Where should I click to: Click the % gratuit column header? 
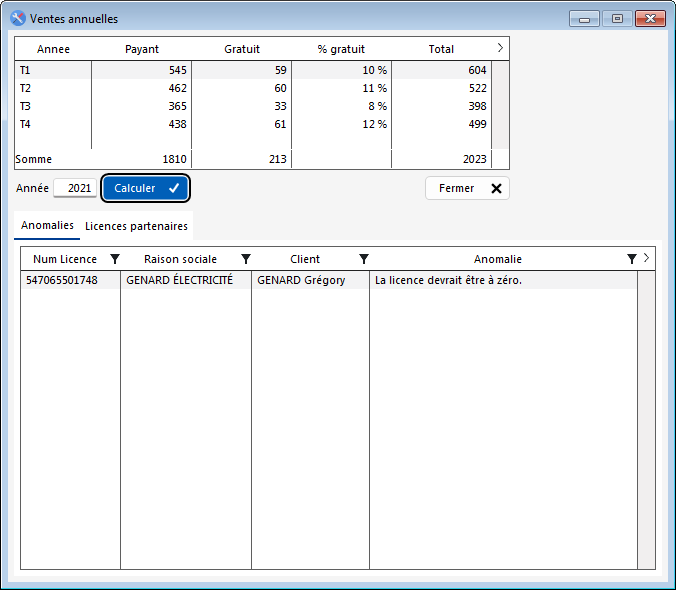341,49
